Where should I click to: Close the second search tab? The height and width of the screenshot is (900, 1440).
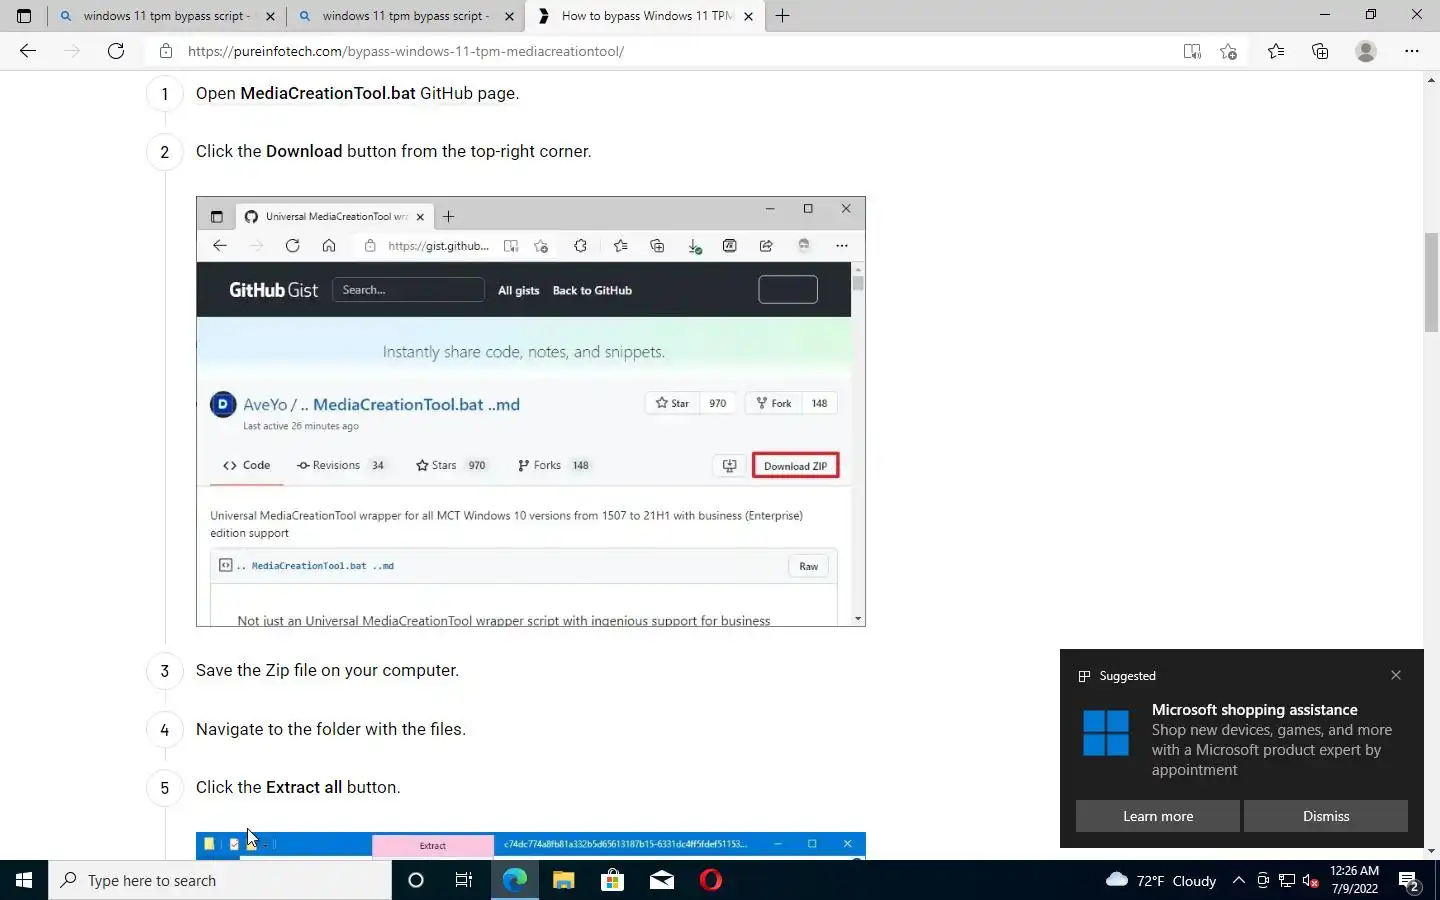click(x=509, y=16)
